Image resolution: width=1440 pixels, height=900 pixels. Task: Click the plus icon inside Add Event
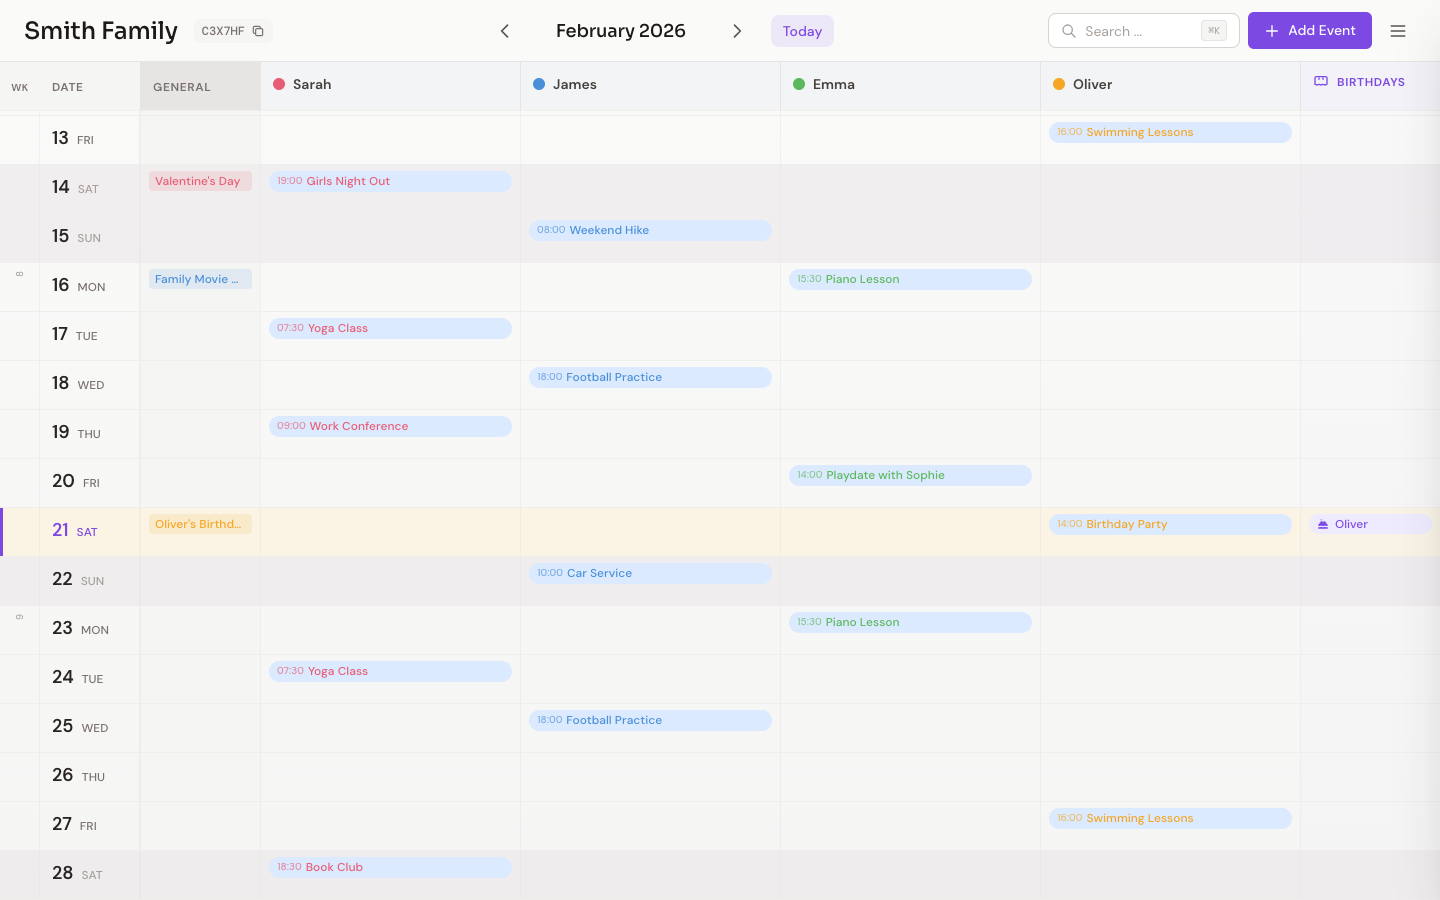[x=1272, y=31]
